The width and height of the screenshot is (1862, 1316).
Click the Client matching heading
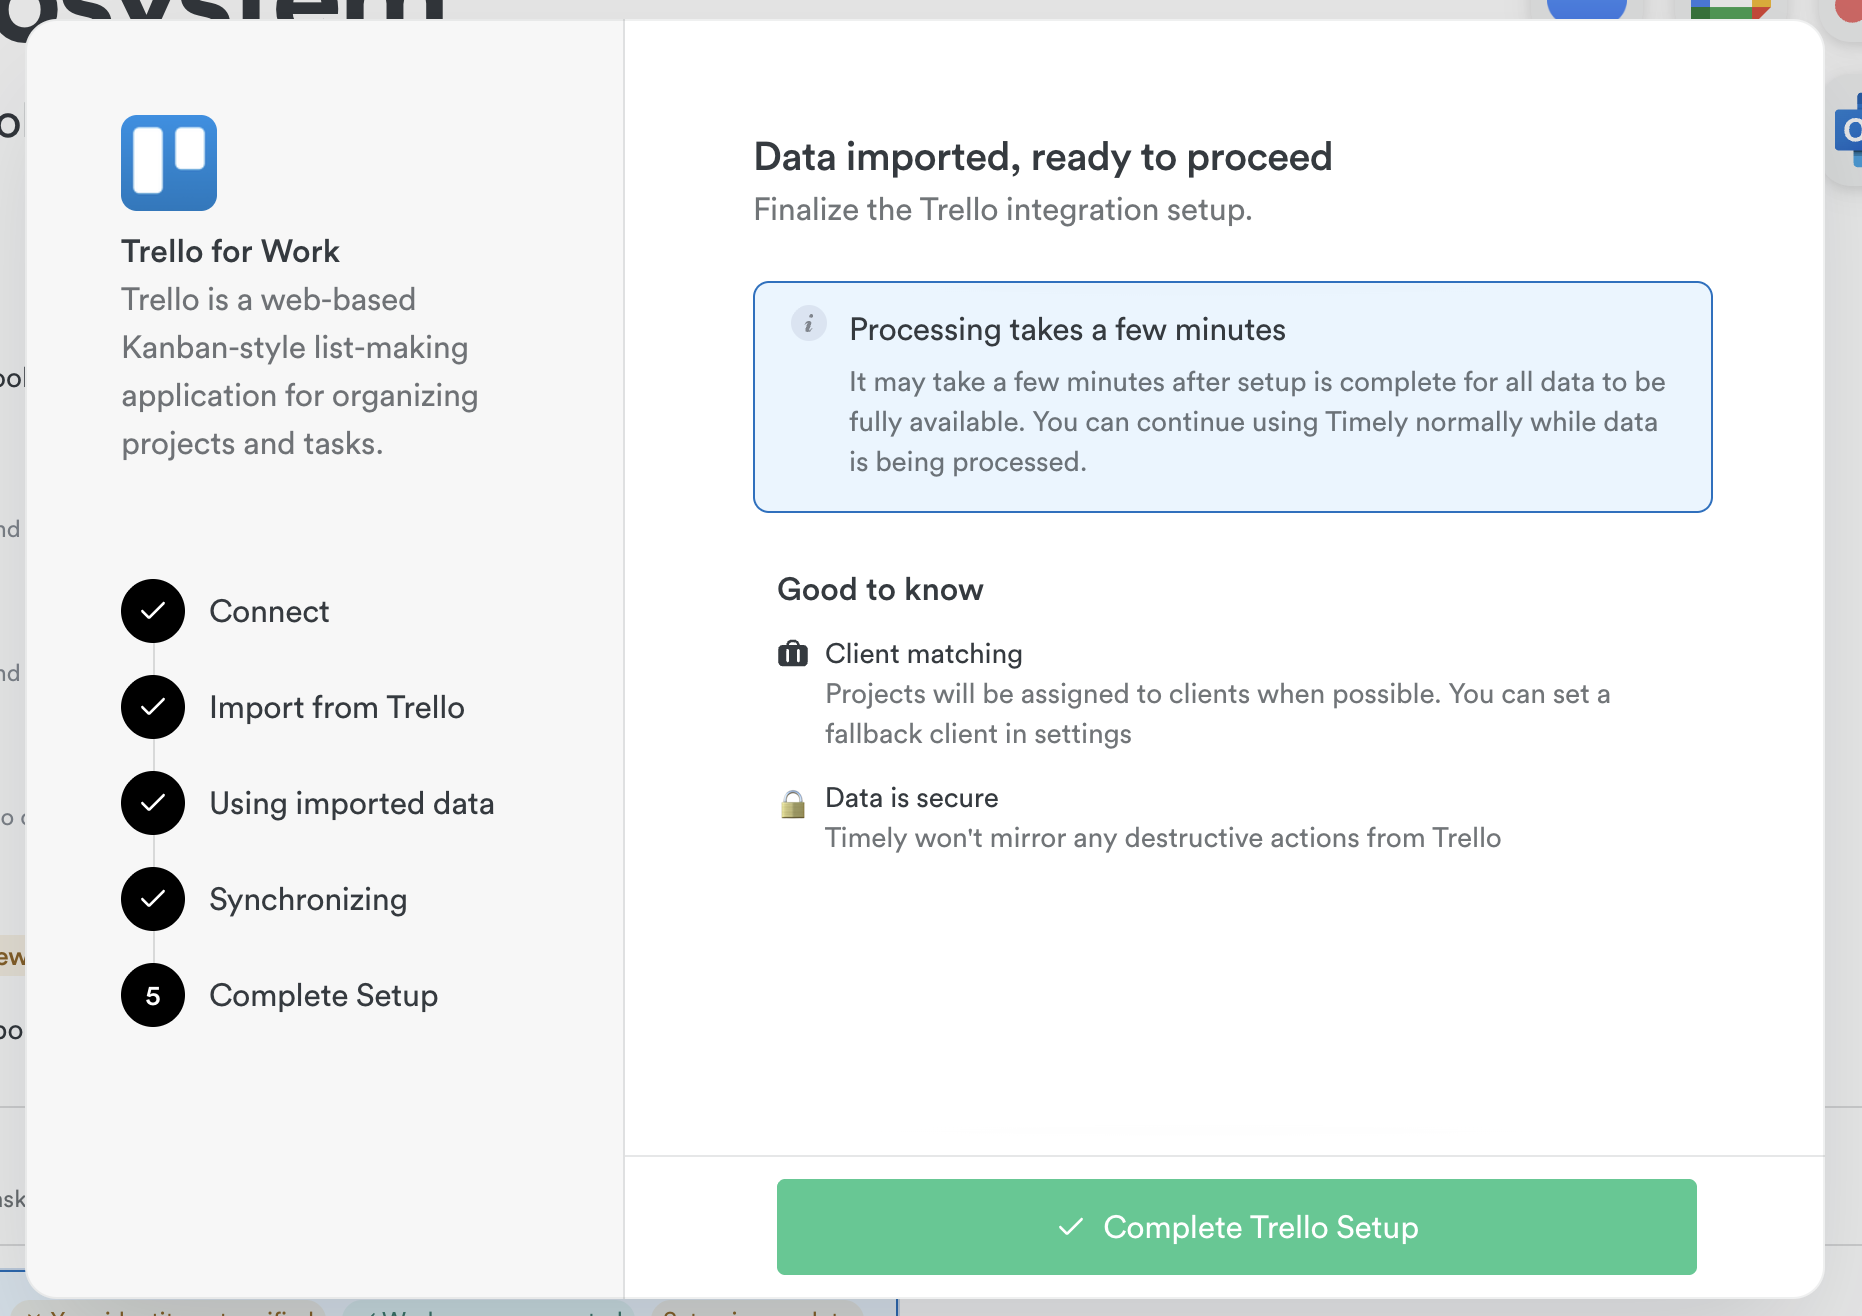923,654
